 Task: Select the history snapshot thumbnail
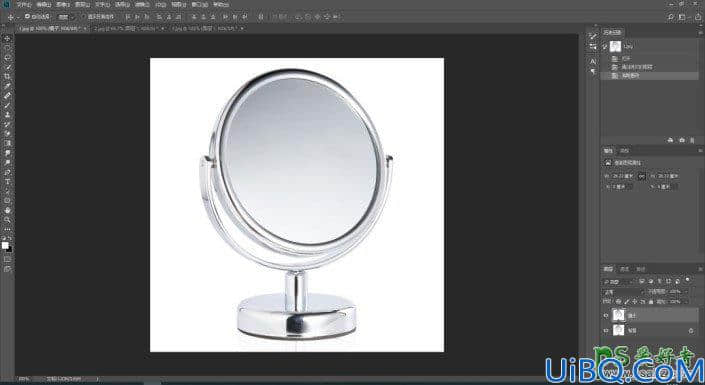tap(616, 46)
